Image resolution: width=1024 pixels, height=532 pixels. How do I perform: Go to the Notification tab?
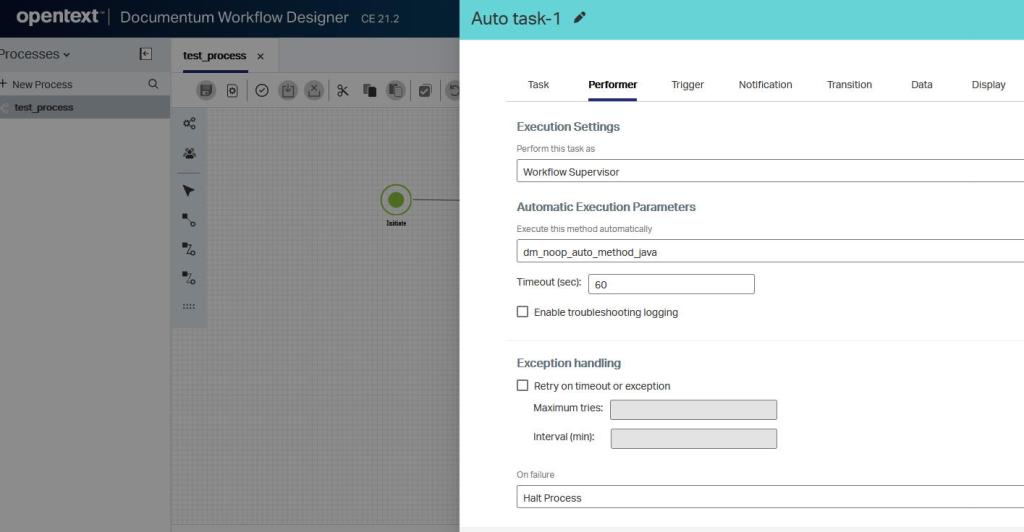(765, 84)
